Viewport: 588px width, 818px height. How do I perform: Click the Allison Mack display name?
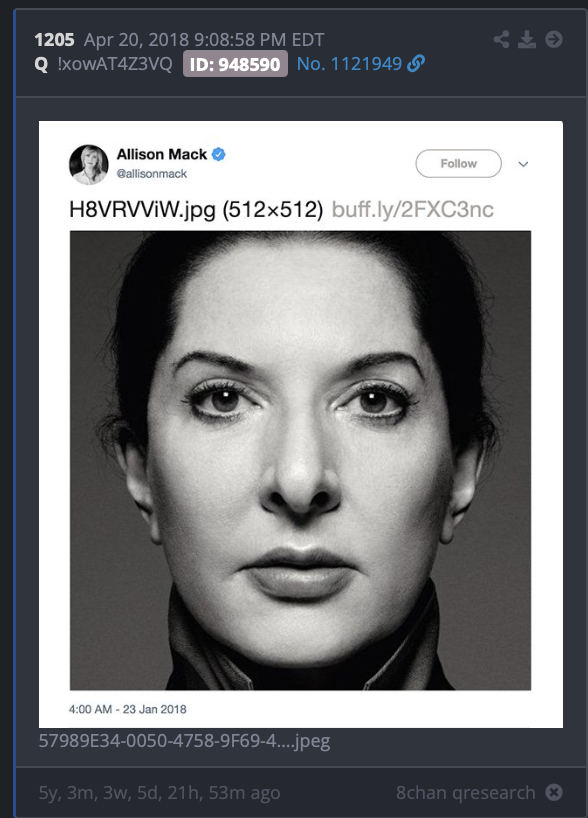click(x=162, y=154)
